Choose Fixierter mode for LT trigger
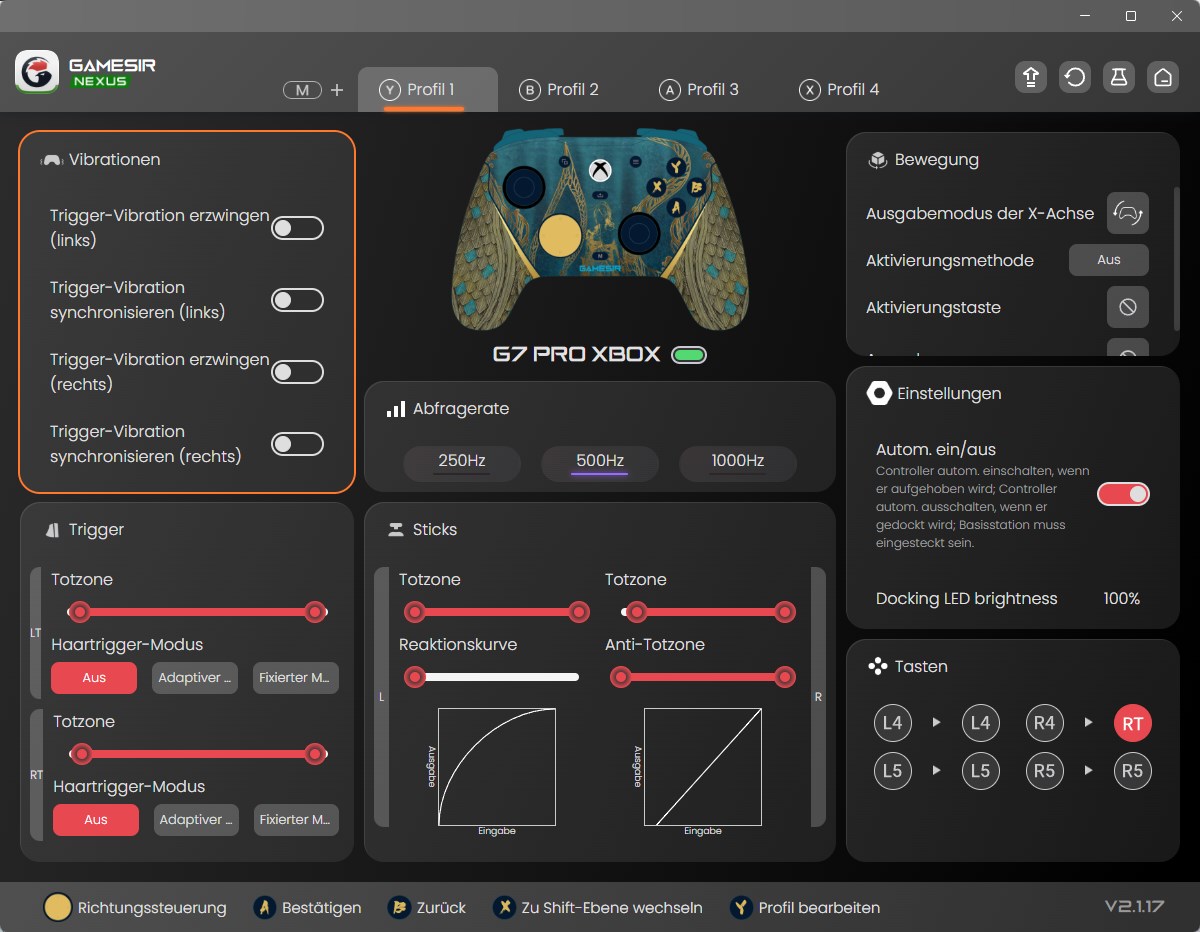 296,678
